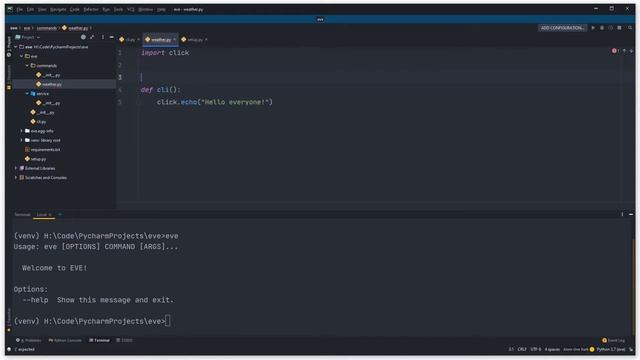
Task: Expand the venv library root folder
Action: [21, 140]
